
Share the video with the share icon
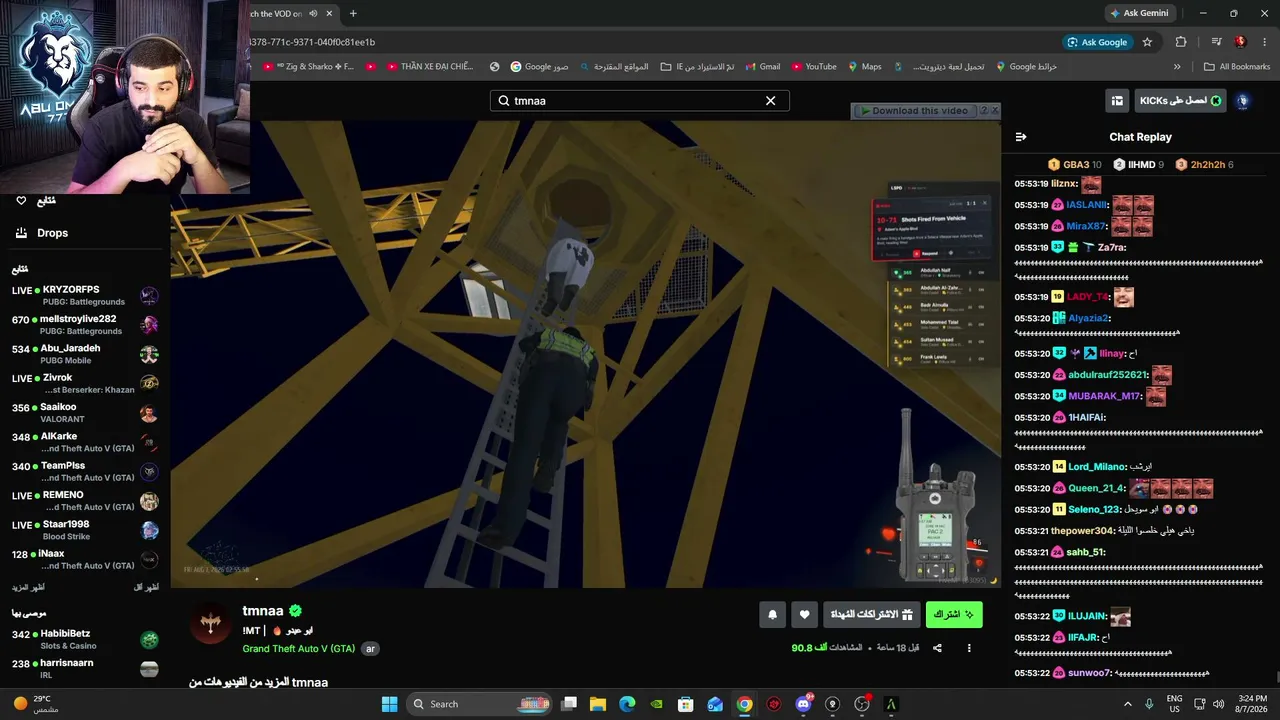click(937, 648)
